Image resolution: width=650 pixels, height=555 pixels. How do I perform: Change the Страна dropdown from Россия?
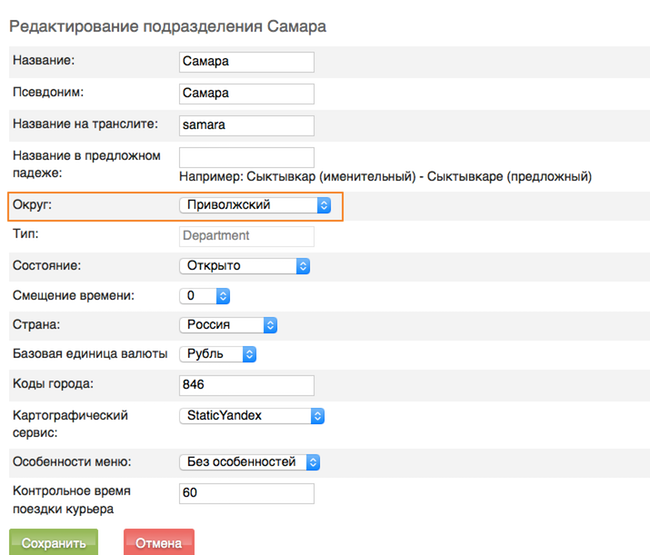point(228,325)
